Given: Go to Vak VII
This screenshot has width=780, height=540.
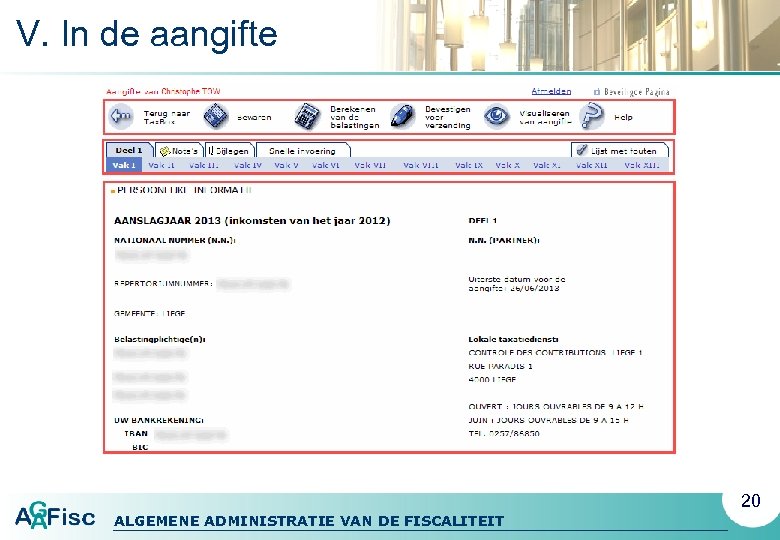Looking at the screenshot, I should 370,165.
